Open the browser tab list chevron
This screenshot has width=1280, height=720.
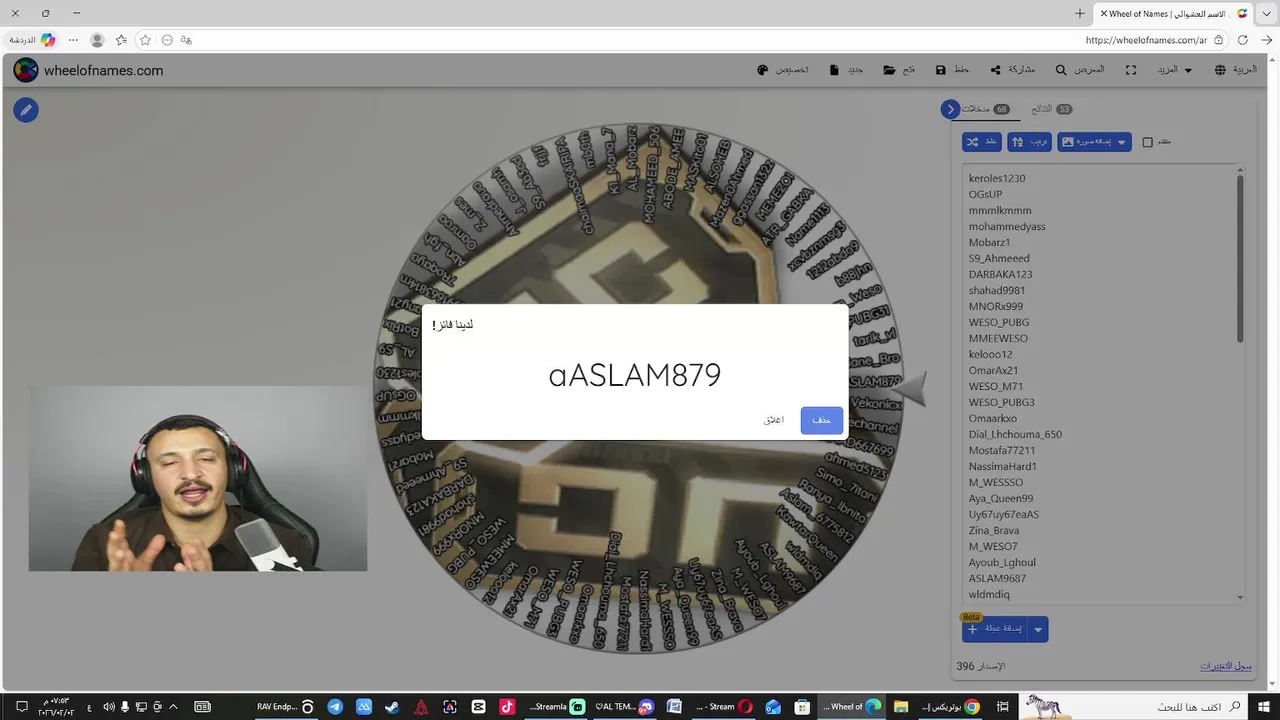(x=1267, y=13)
